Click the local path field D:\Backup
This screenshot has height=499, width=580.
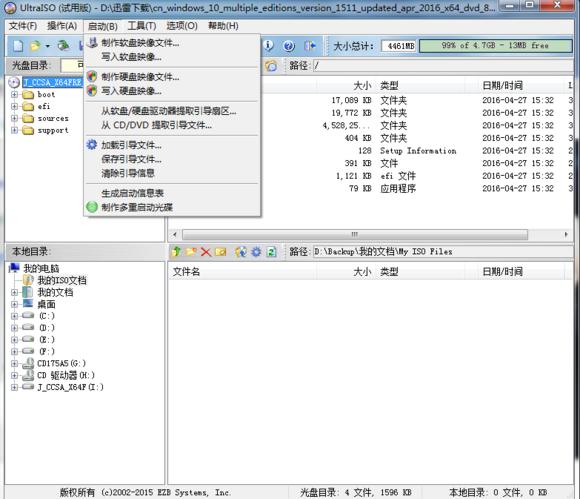pos(443,252)
